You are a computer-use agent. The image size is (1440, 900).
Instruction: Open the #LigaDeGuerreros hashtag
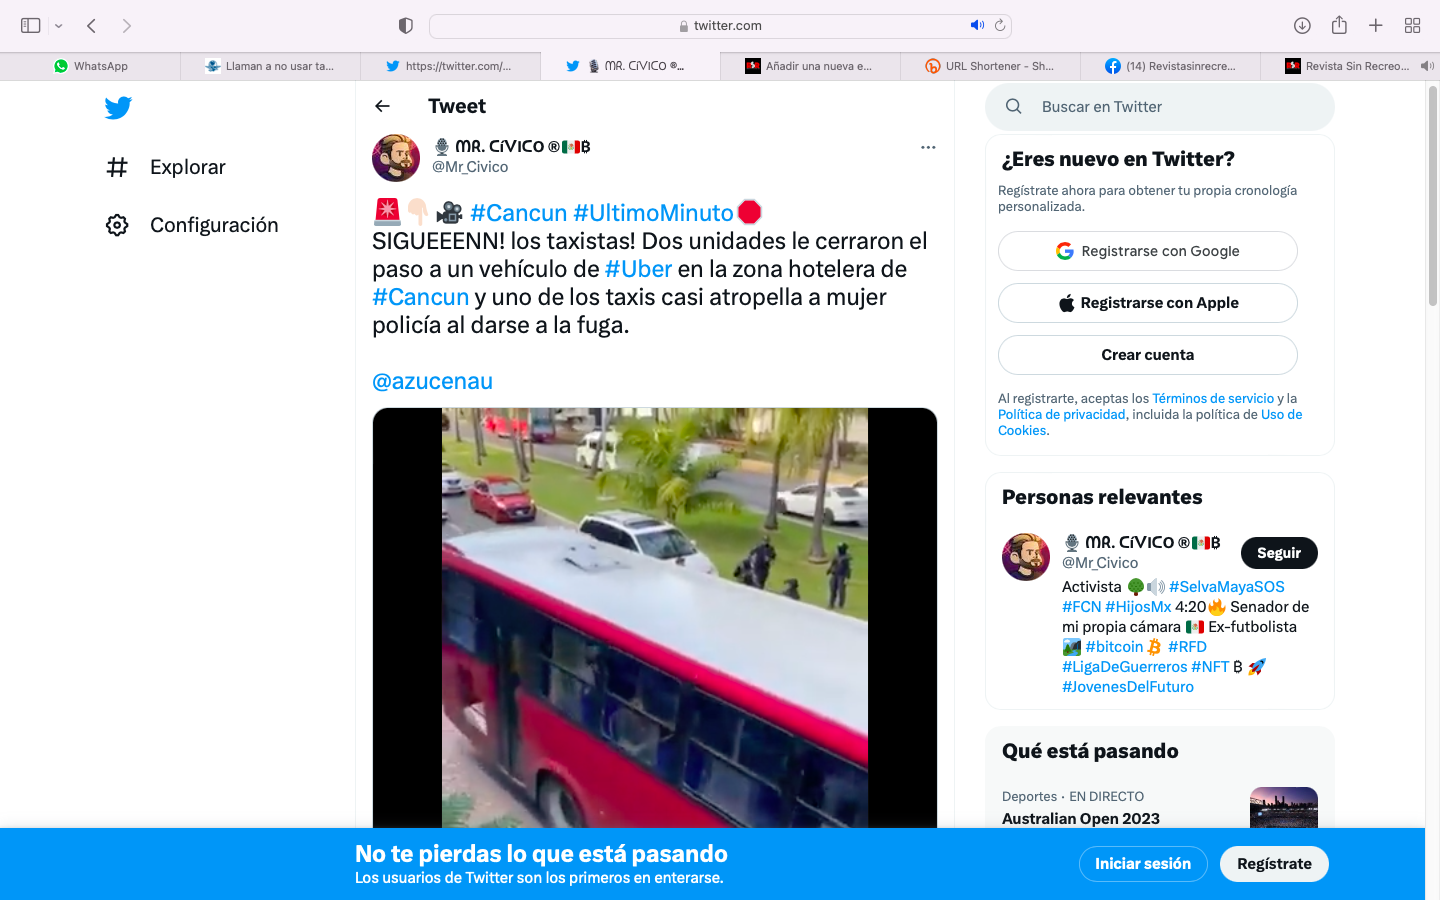pos(1124,667)
